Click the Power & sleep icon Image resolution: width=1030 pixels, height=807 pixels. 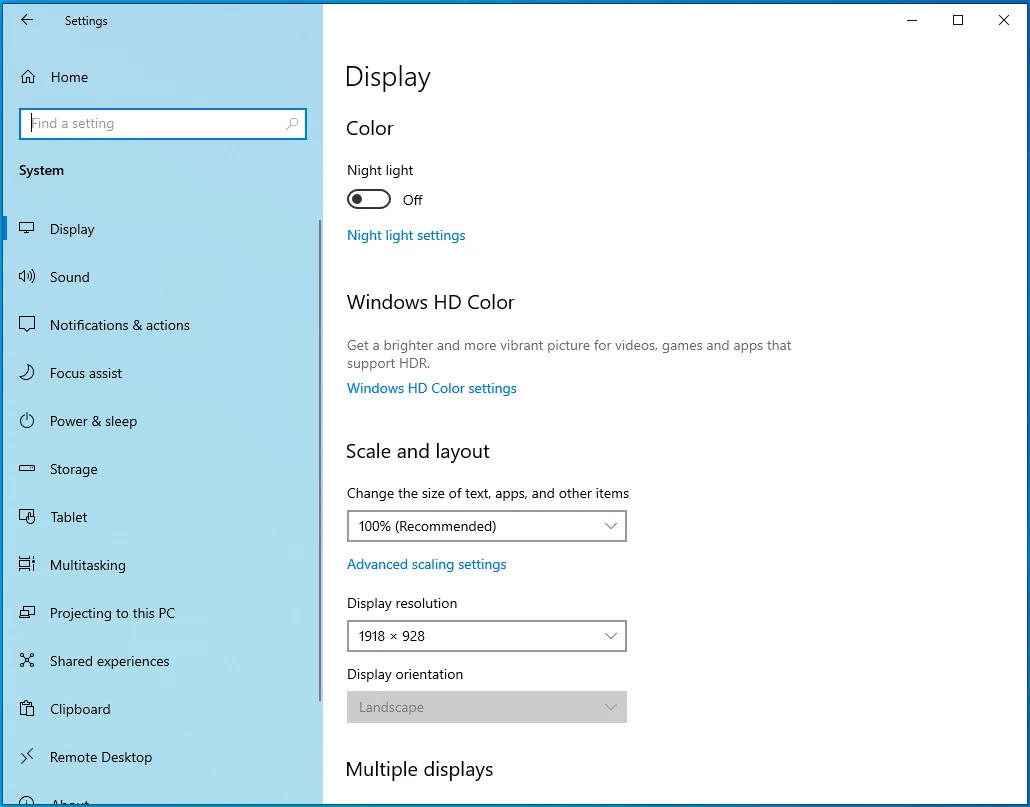click(27, 420)
